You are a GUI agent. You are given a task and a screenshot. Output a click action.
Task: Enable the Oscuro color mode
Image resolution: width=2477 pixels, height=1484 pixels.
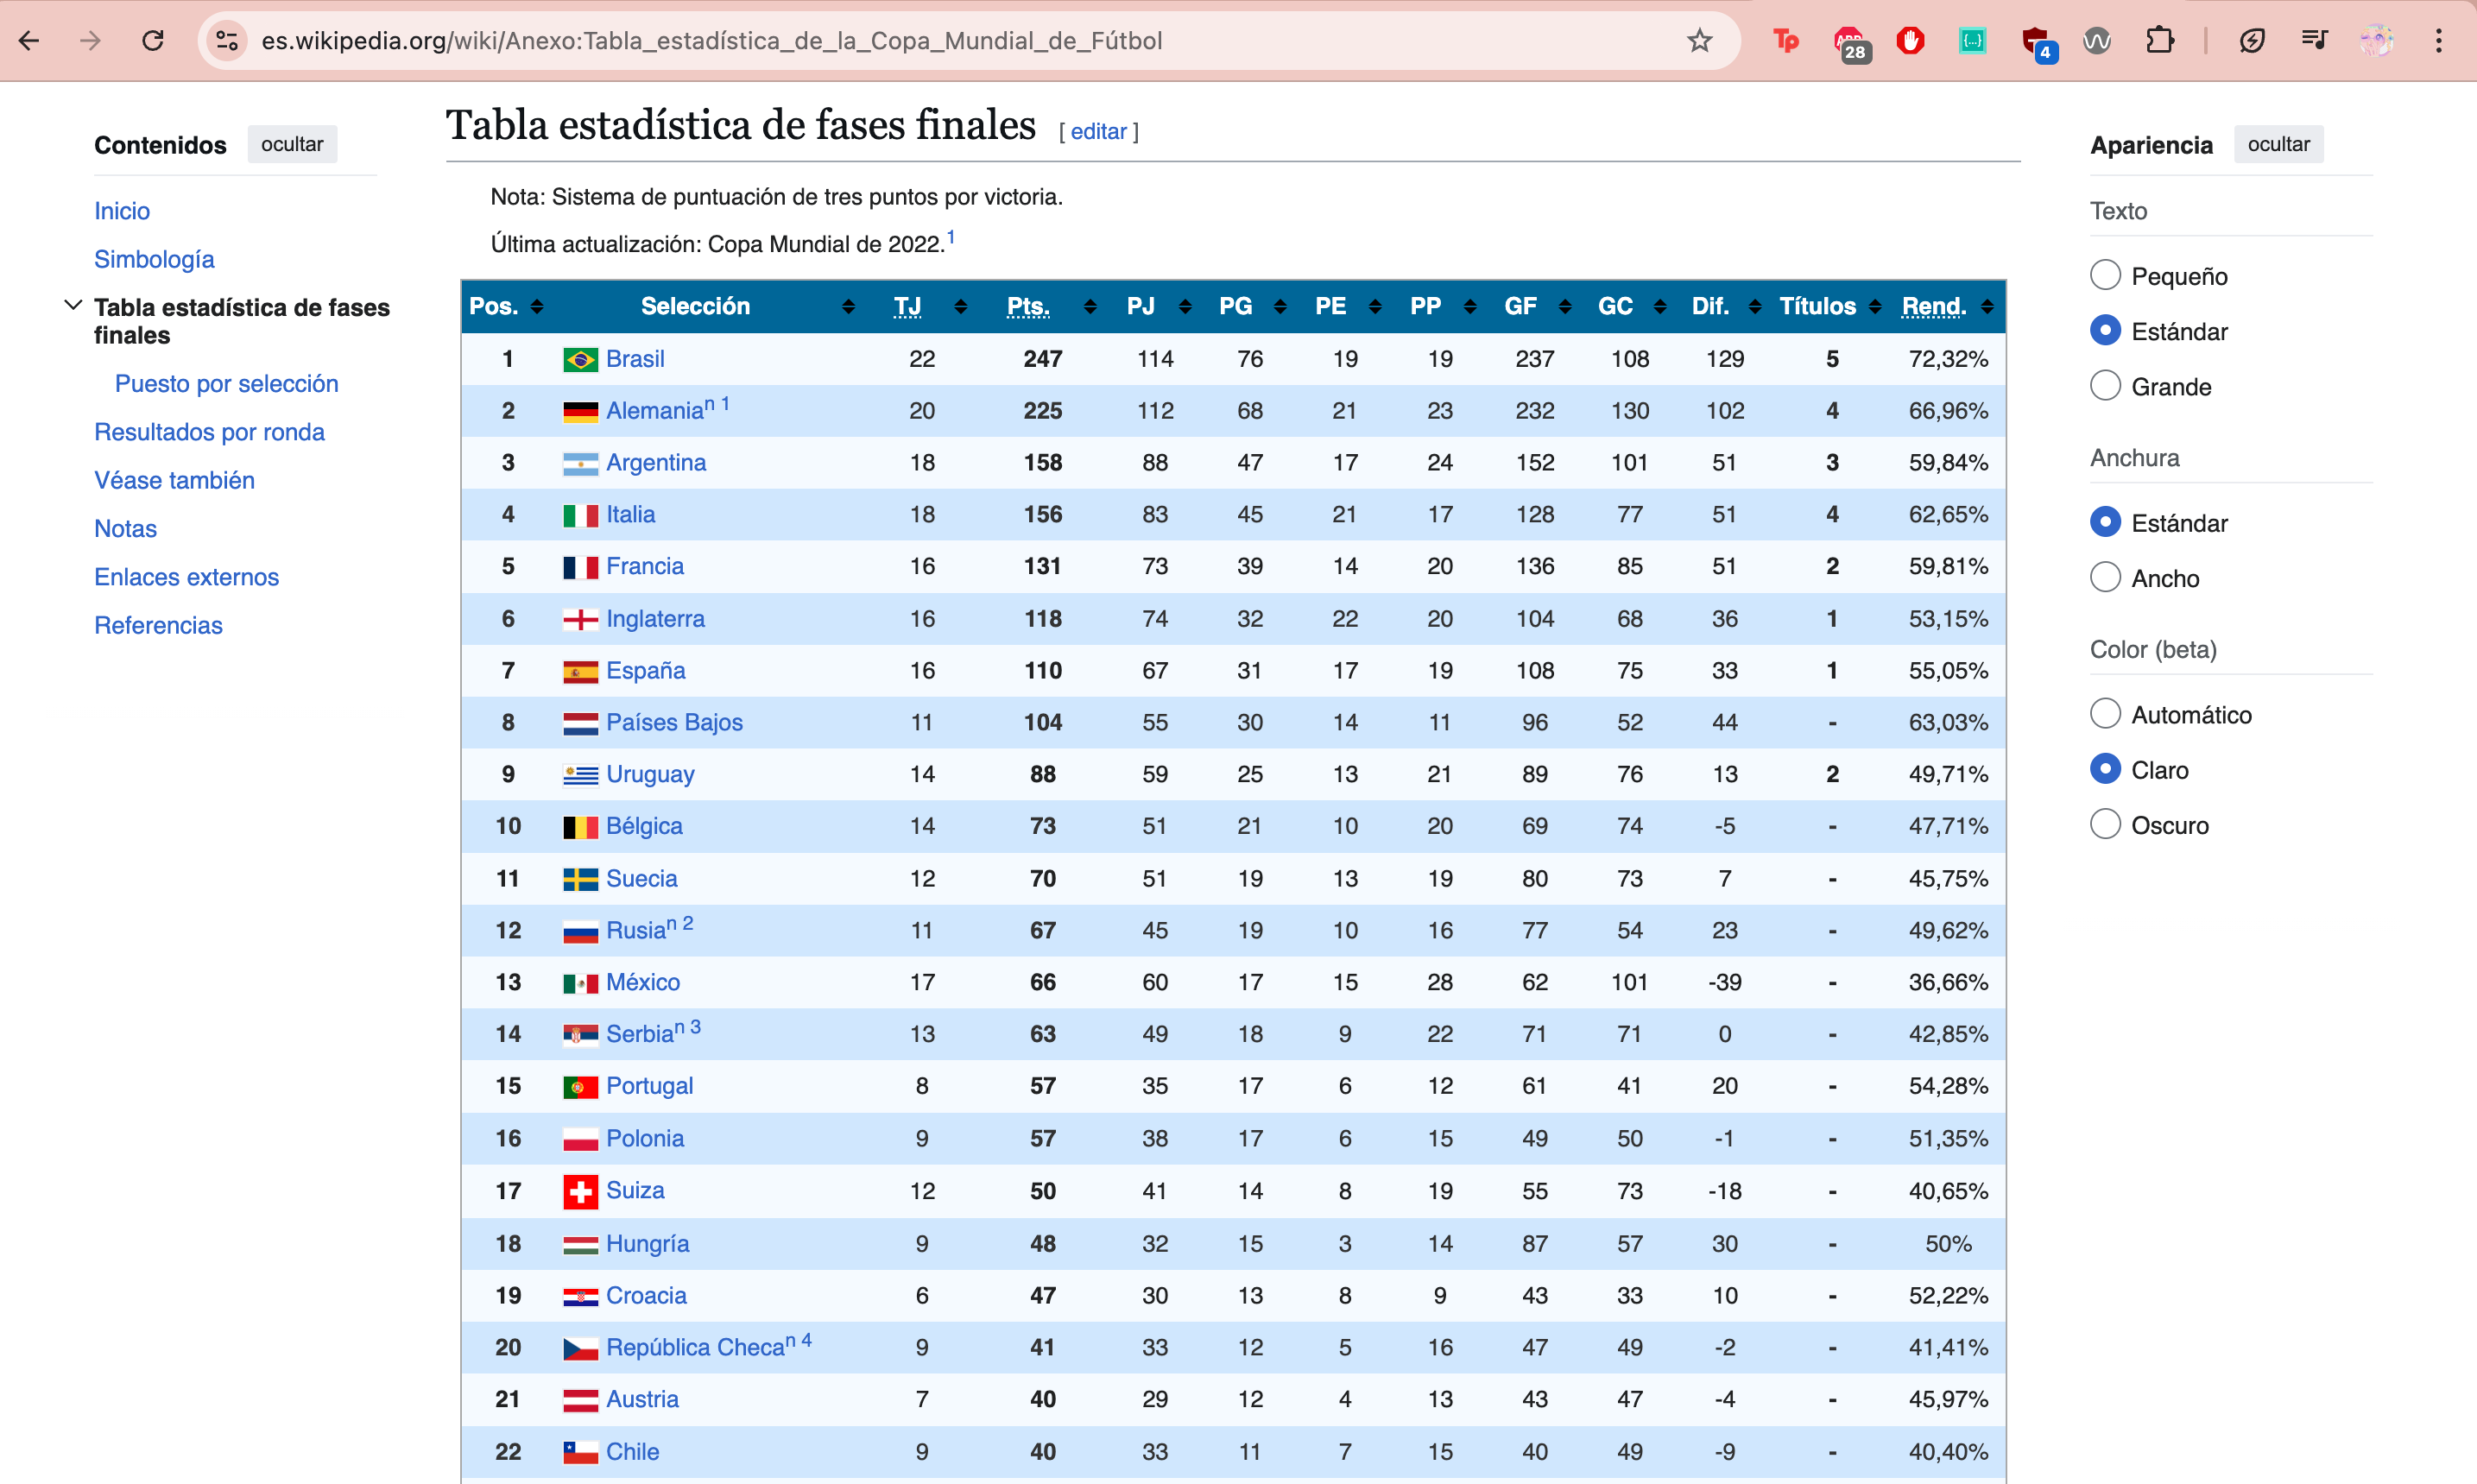tap(2105, 825)
